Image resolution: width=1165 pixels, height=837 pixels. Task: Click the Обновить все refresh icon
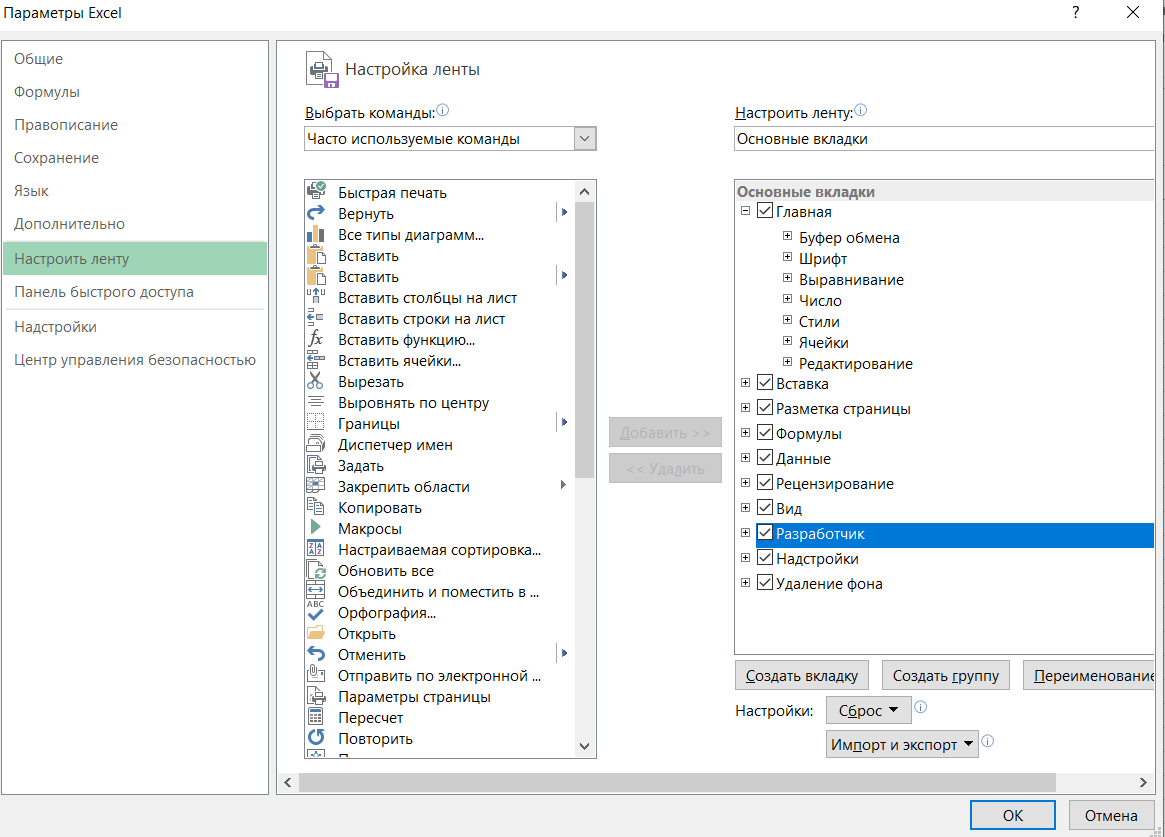(x=317, y=570)
